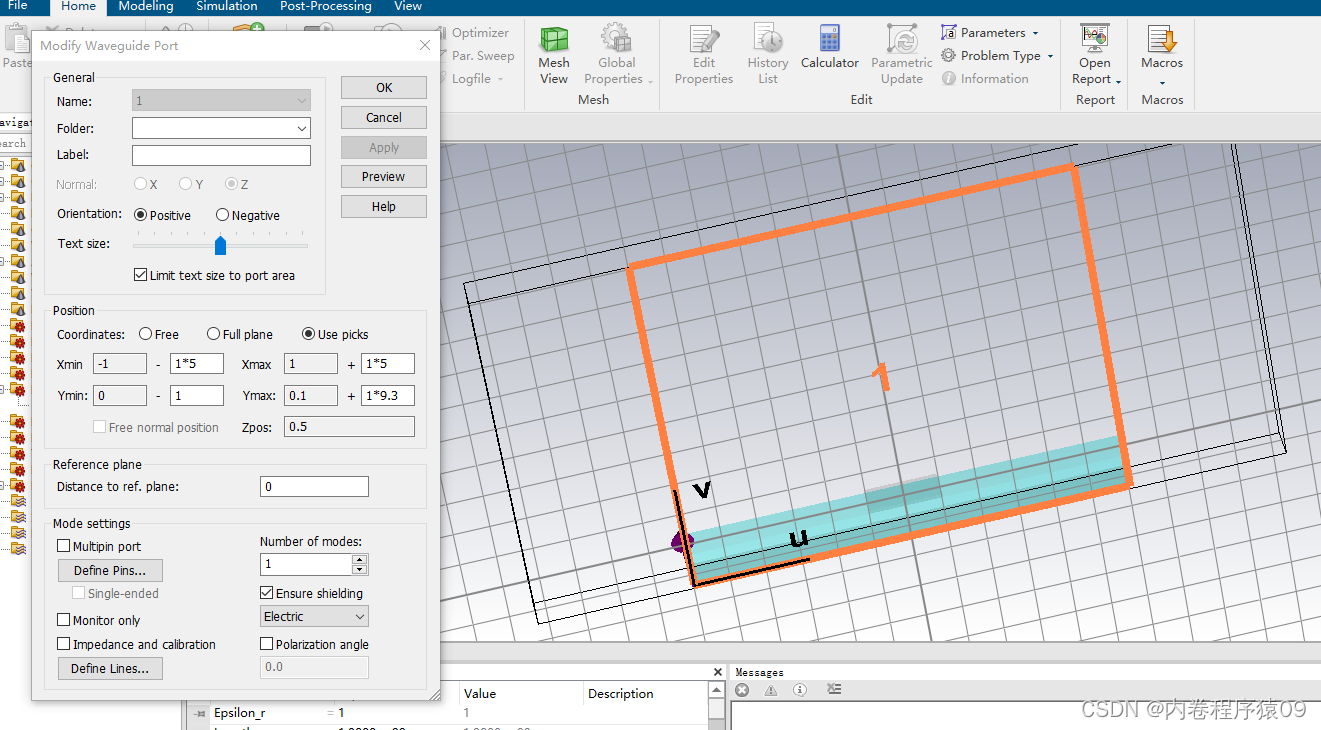Switch to the Simulation tab

pyautogui.click(x=227, y=6)
